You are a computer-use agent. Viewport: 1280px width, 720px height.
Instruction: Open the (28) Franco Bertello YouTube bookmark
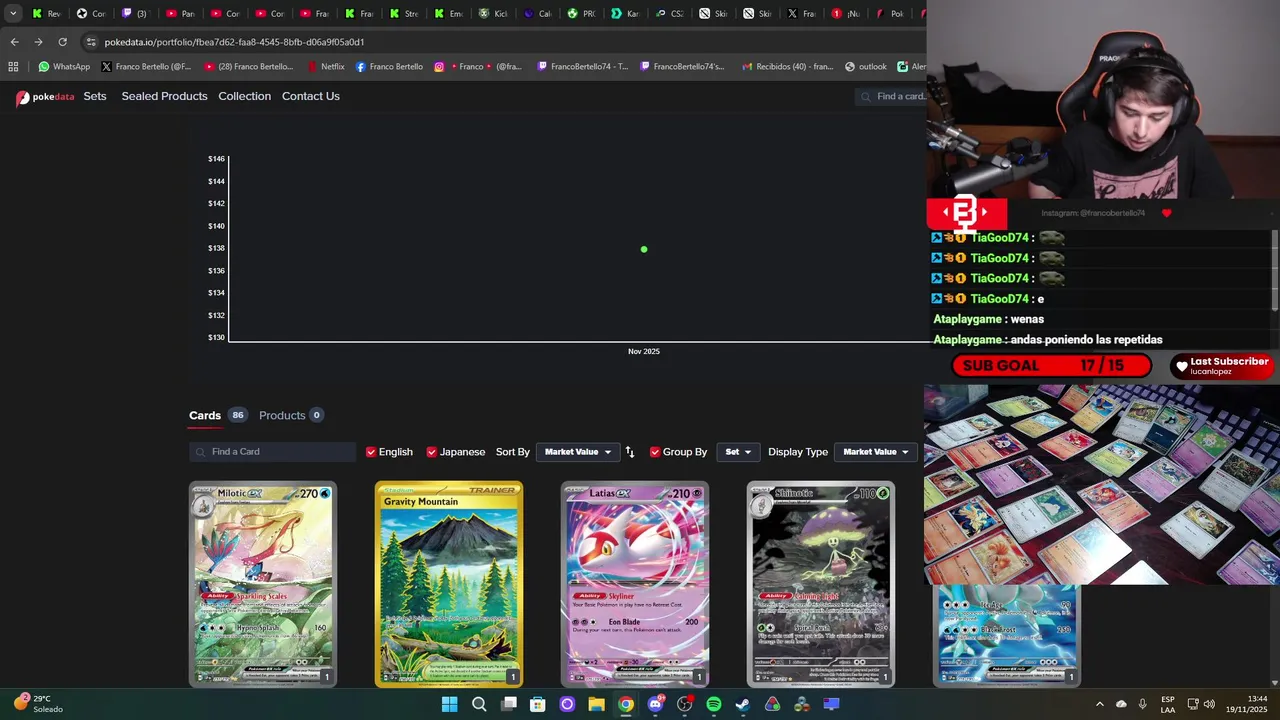(x=248, y=67)
